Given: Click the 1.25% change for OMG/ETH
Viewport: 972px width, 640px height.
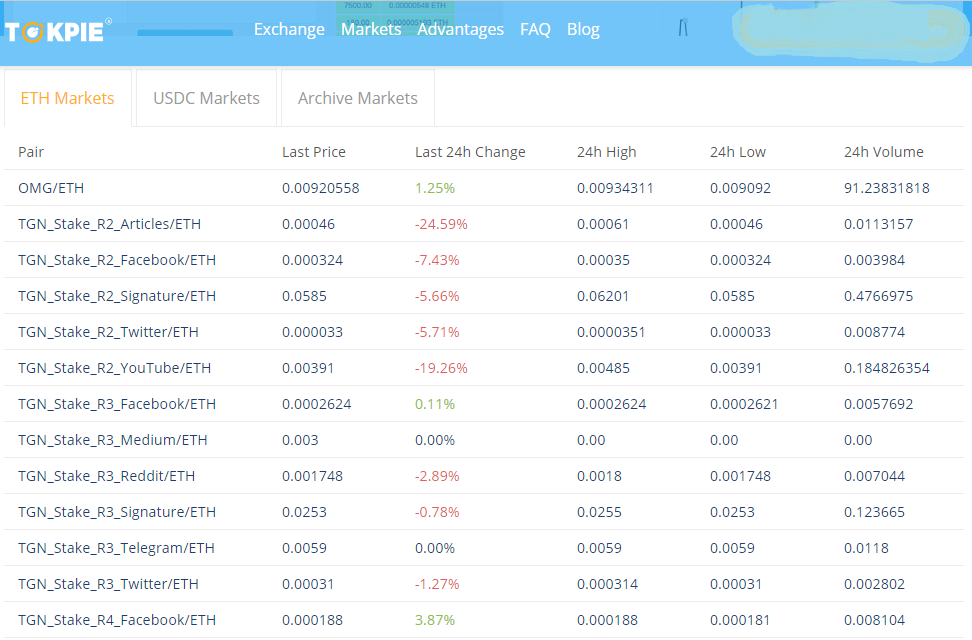Looking at the screenshot, I should (x=435, y=188).
